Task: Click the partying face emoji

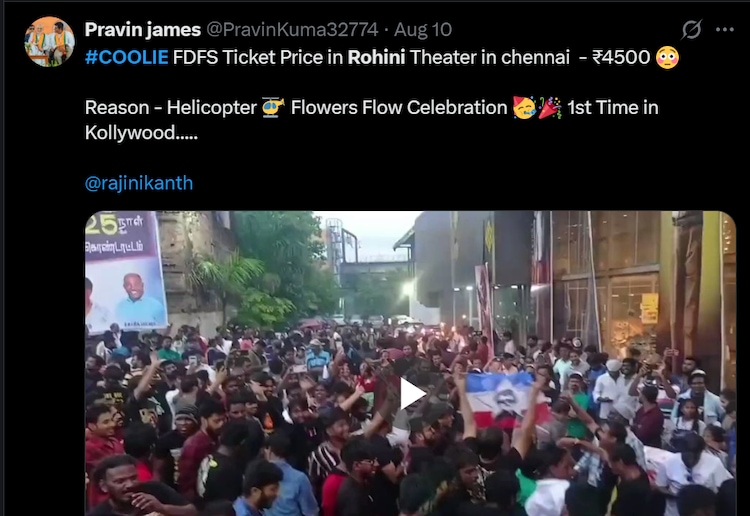Action: 524,107
